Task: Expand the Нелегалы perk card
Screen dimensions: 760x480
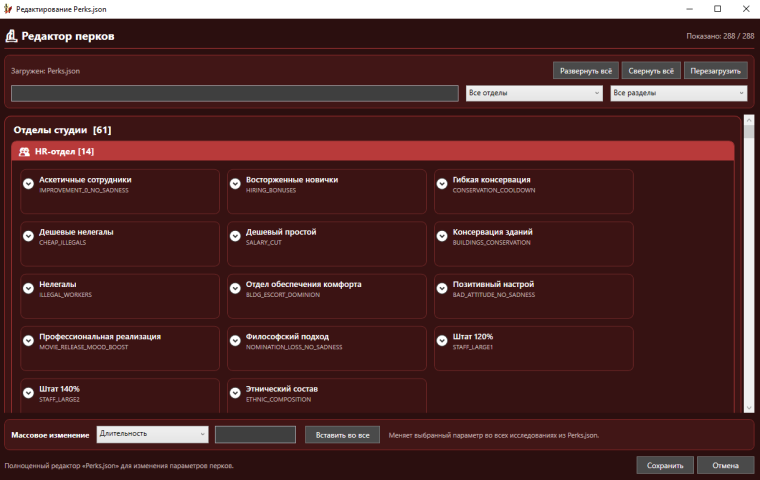Action: click(x=29, y=288)
